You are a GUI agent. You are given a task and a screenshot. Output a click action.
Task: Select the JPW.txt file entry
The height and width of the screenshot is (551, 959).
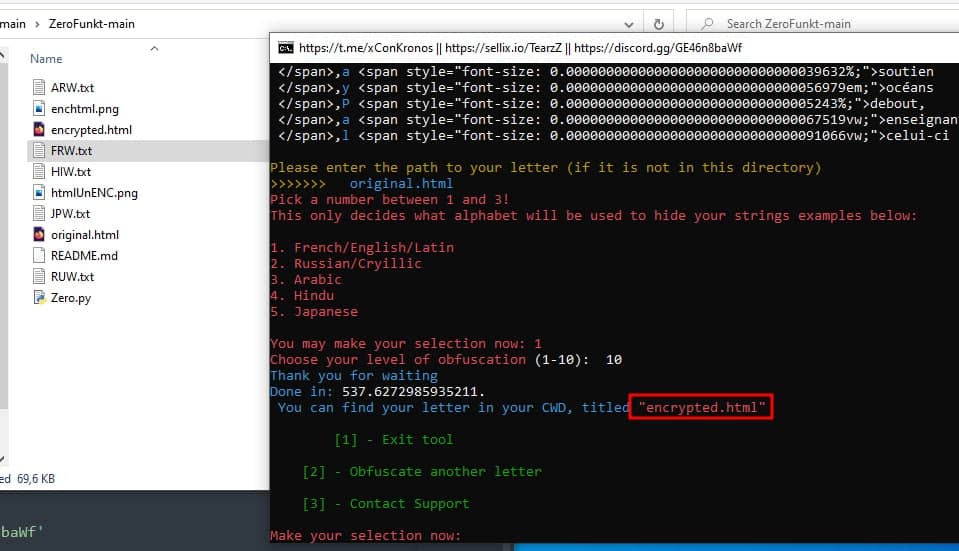coord(70,213)
